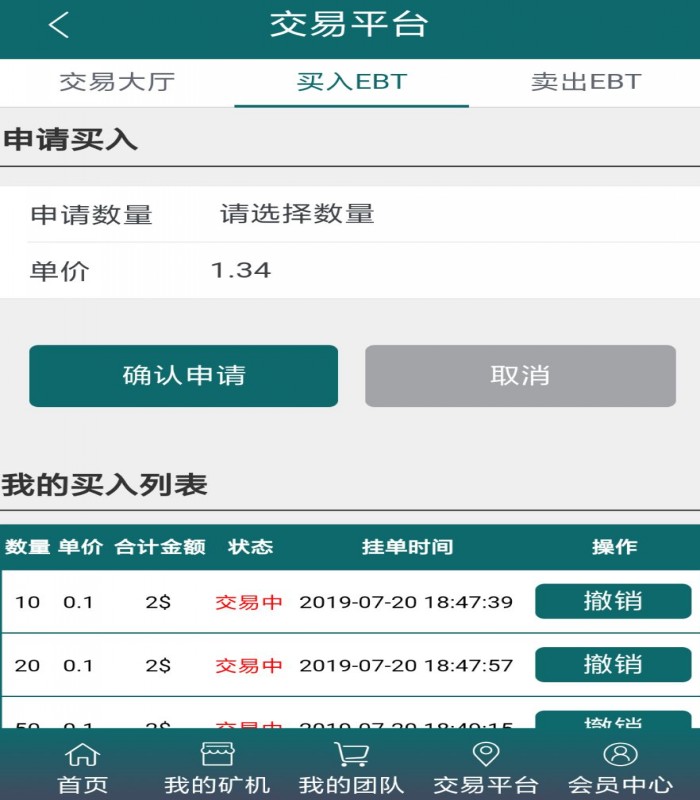The height and width of the screenshot is (800, 700).
Task: Open the 我的矿机 miner shop icon
Action: tap(217, 754)
